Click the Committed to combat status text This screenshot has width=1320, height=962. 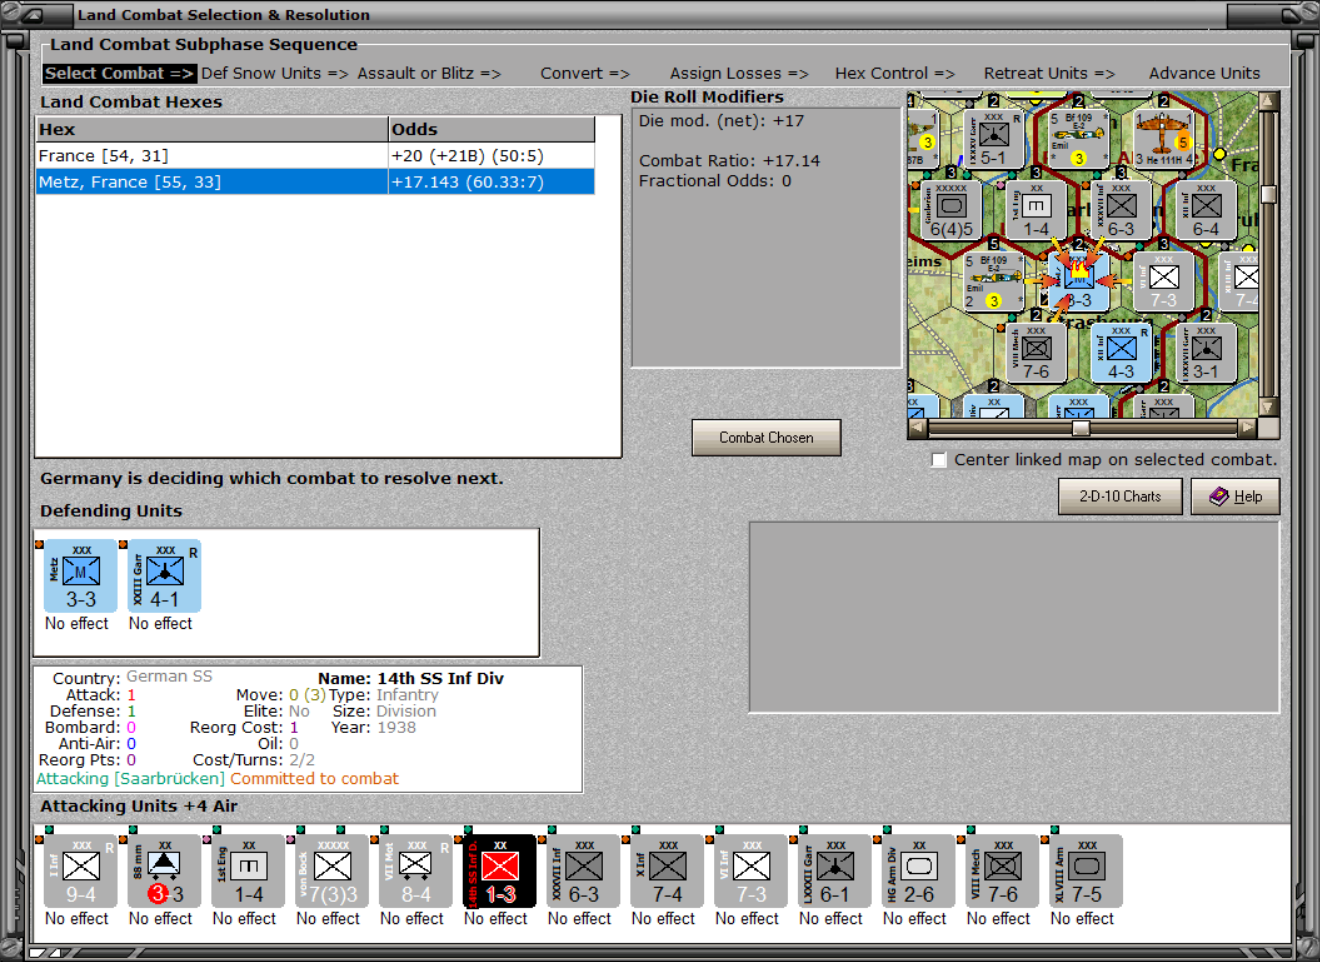tap(314, 778)
